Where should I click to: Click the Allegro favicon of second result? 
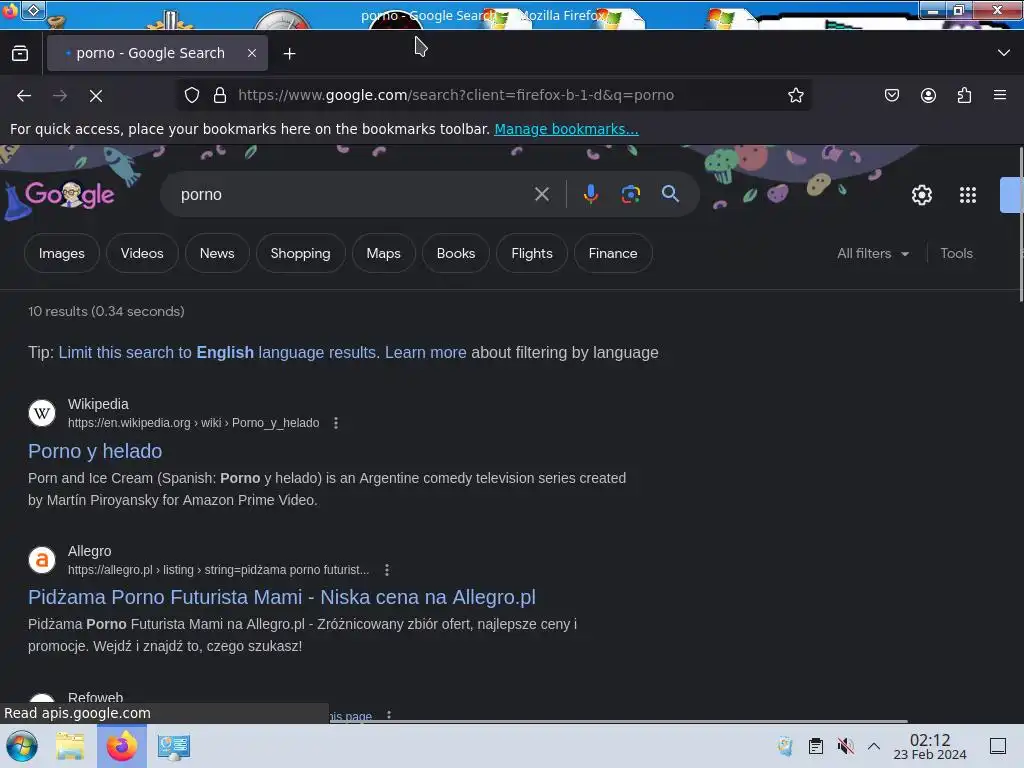tap(42, 560)
